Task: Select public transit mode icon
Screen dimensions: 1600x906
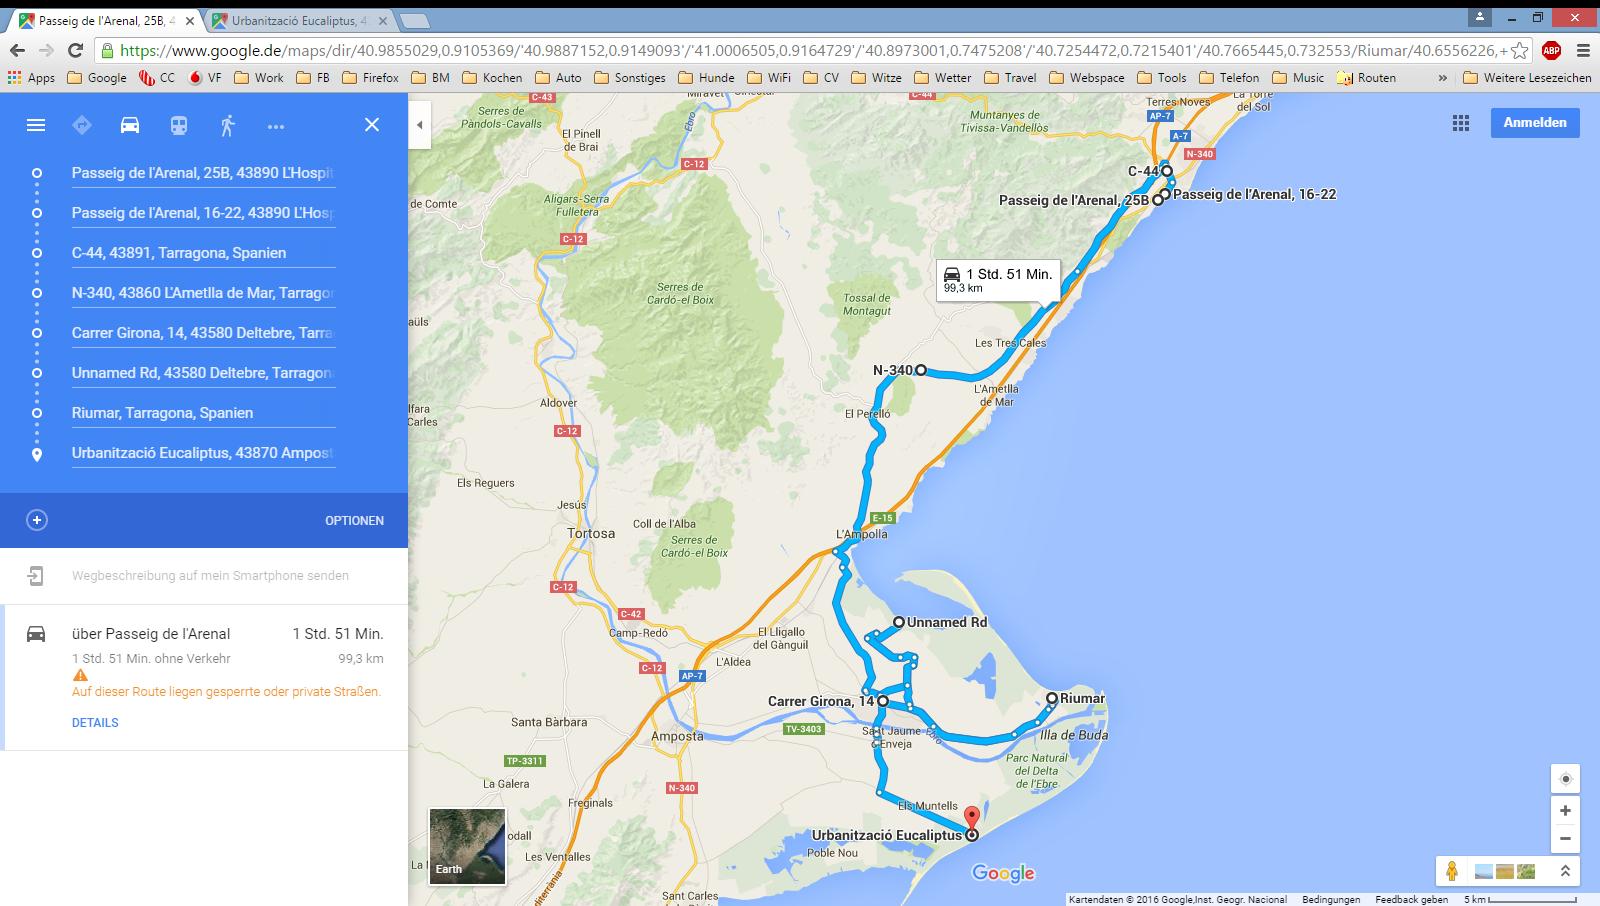Action: pyautogui.click(x=178, y=125)
